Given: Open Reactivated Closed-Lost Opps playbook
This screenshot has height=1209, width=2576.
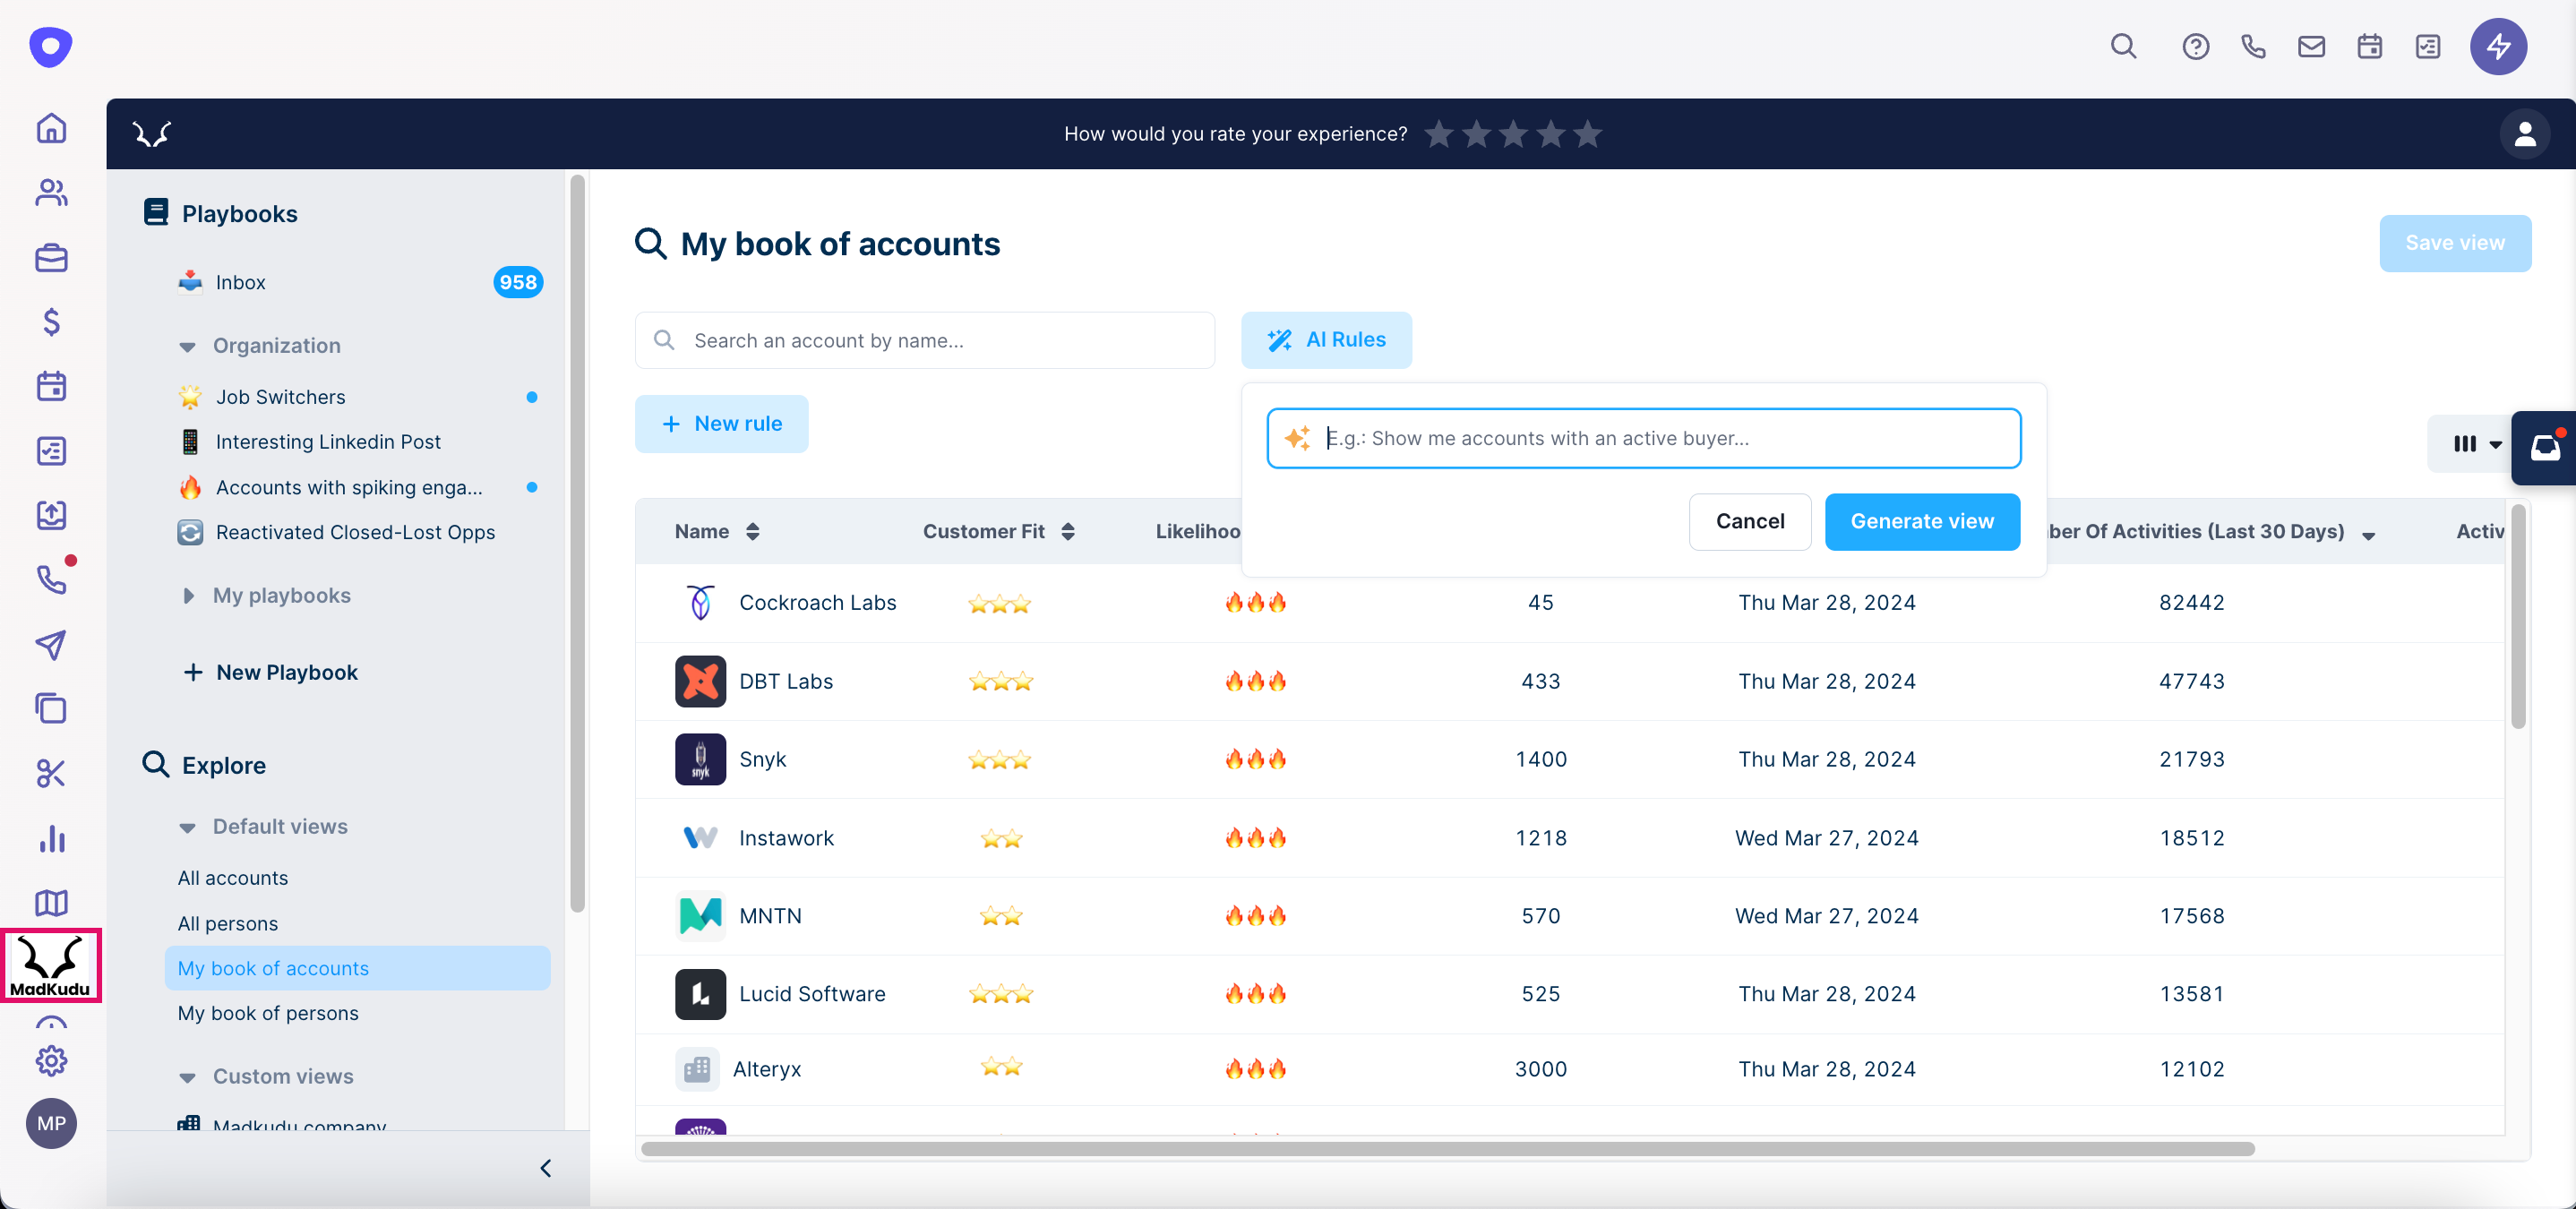Looking at the screenshot, I should click(356, 532).
